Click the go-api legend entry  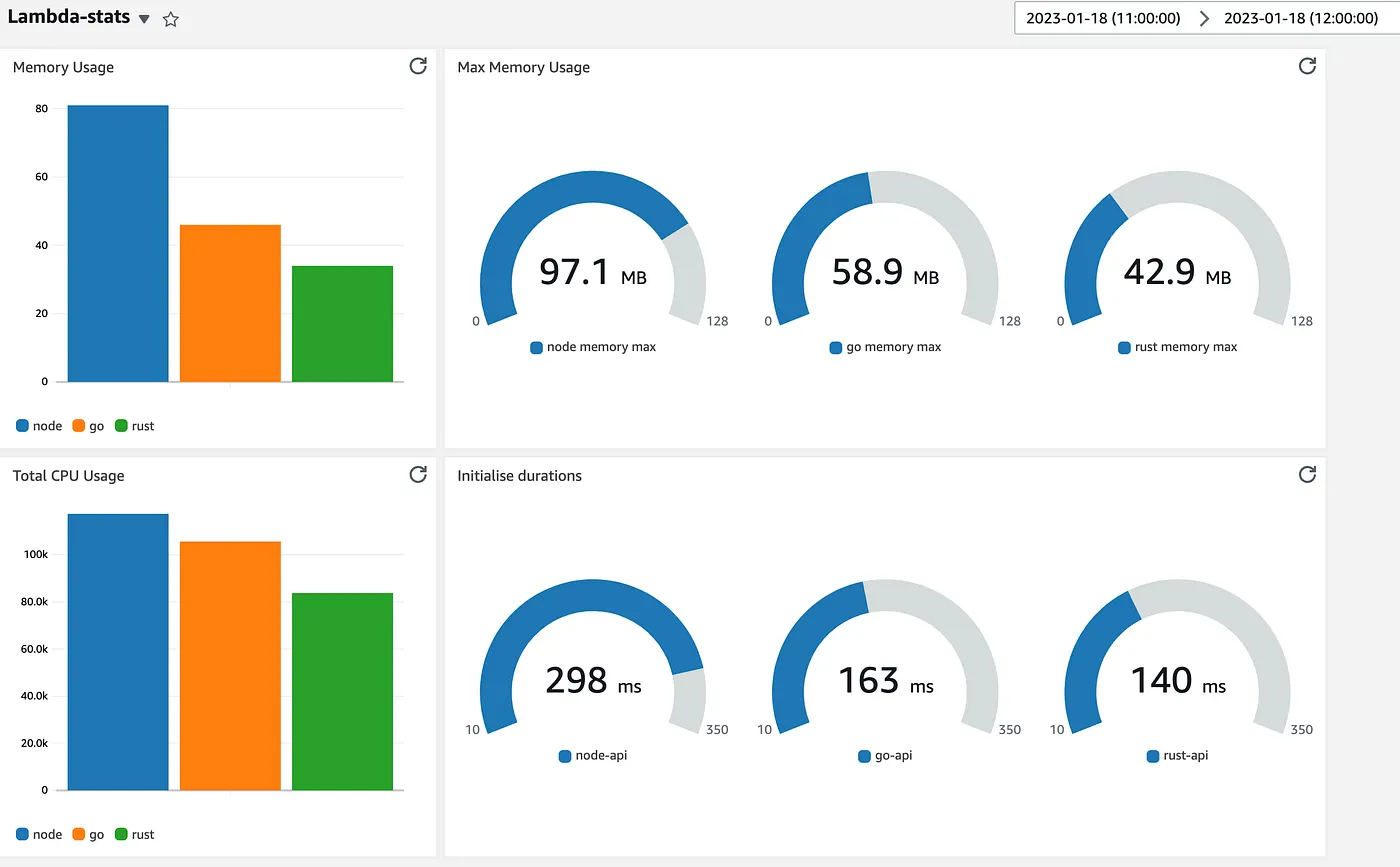886,756
